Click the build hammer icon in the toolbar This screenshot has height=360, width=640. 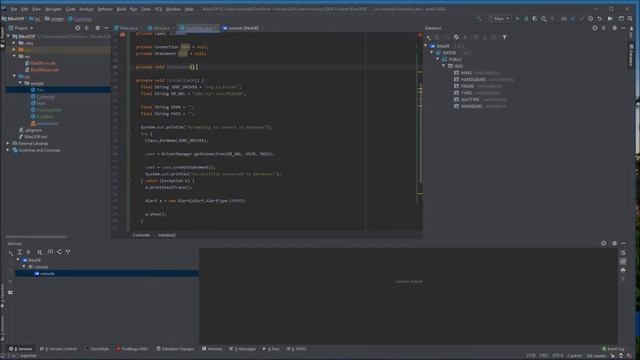[x=479, y=19]
